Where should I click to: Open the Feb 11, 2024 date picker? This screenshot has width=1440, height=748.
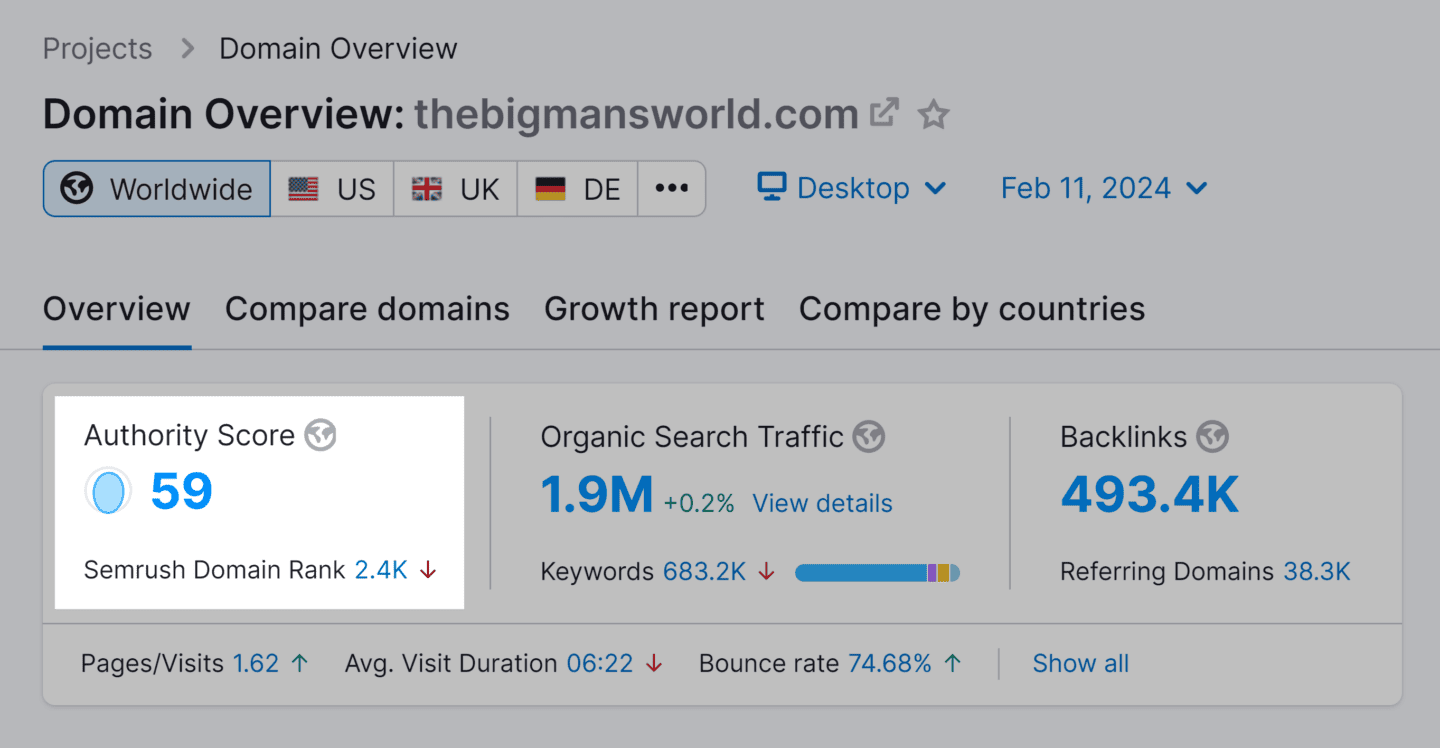[1102, 187]
